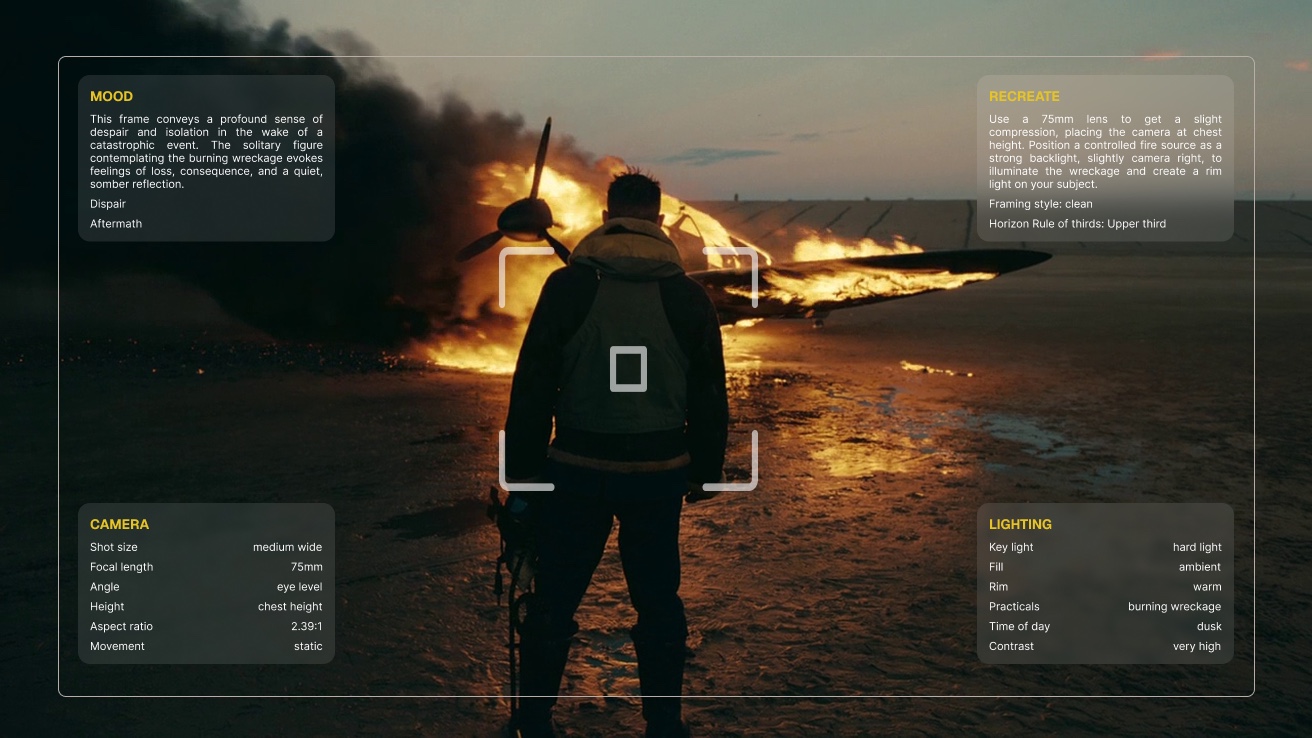Click the Aftermath mood tag
This screenshot has height=738, width=1312.
point(116,224)
